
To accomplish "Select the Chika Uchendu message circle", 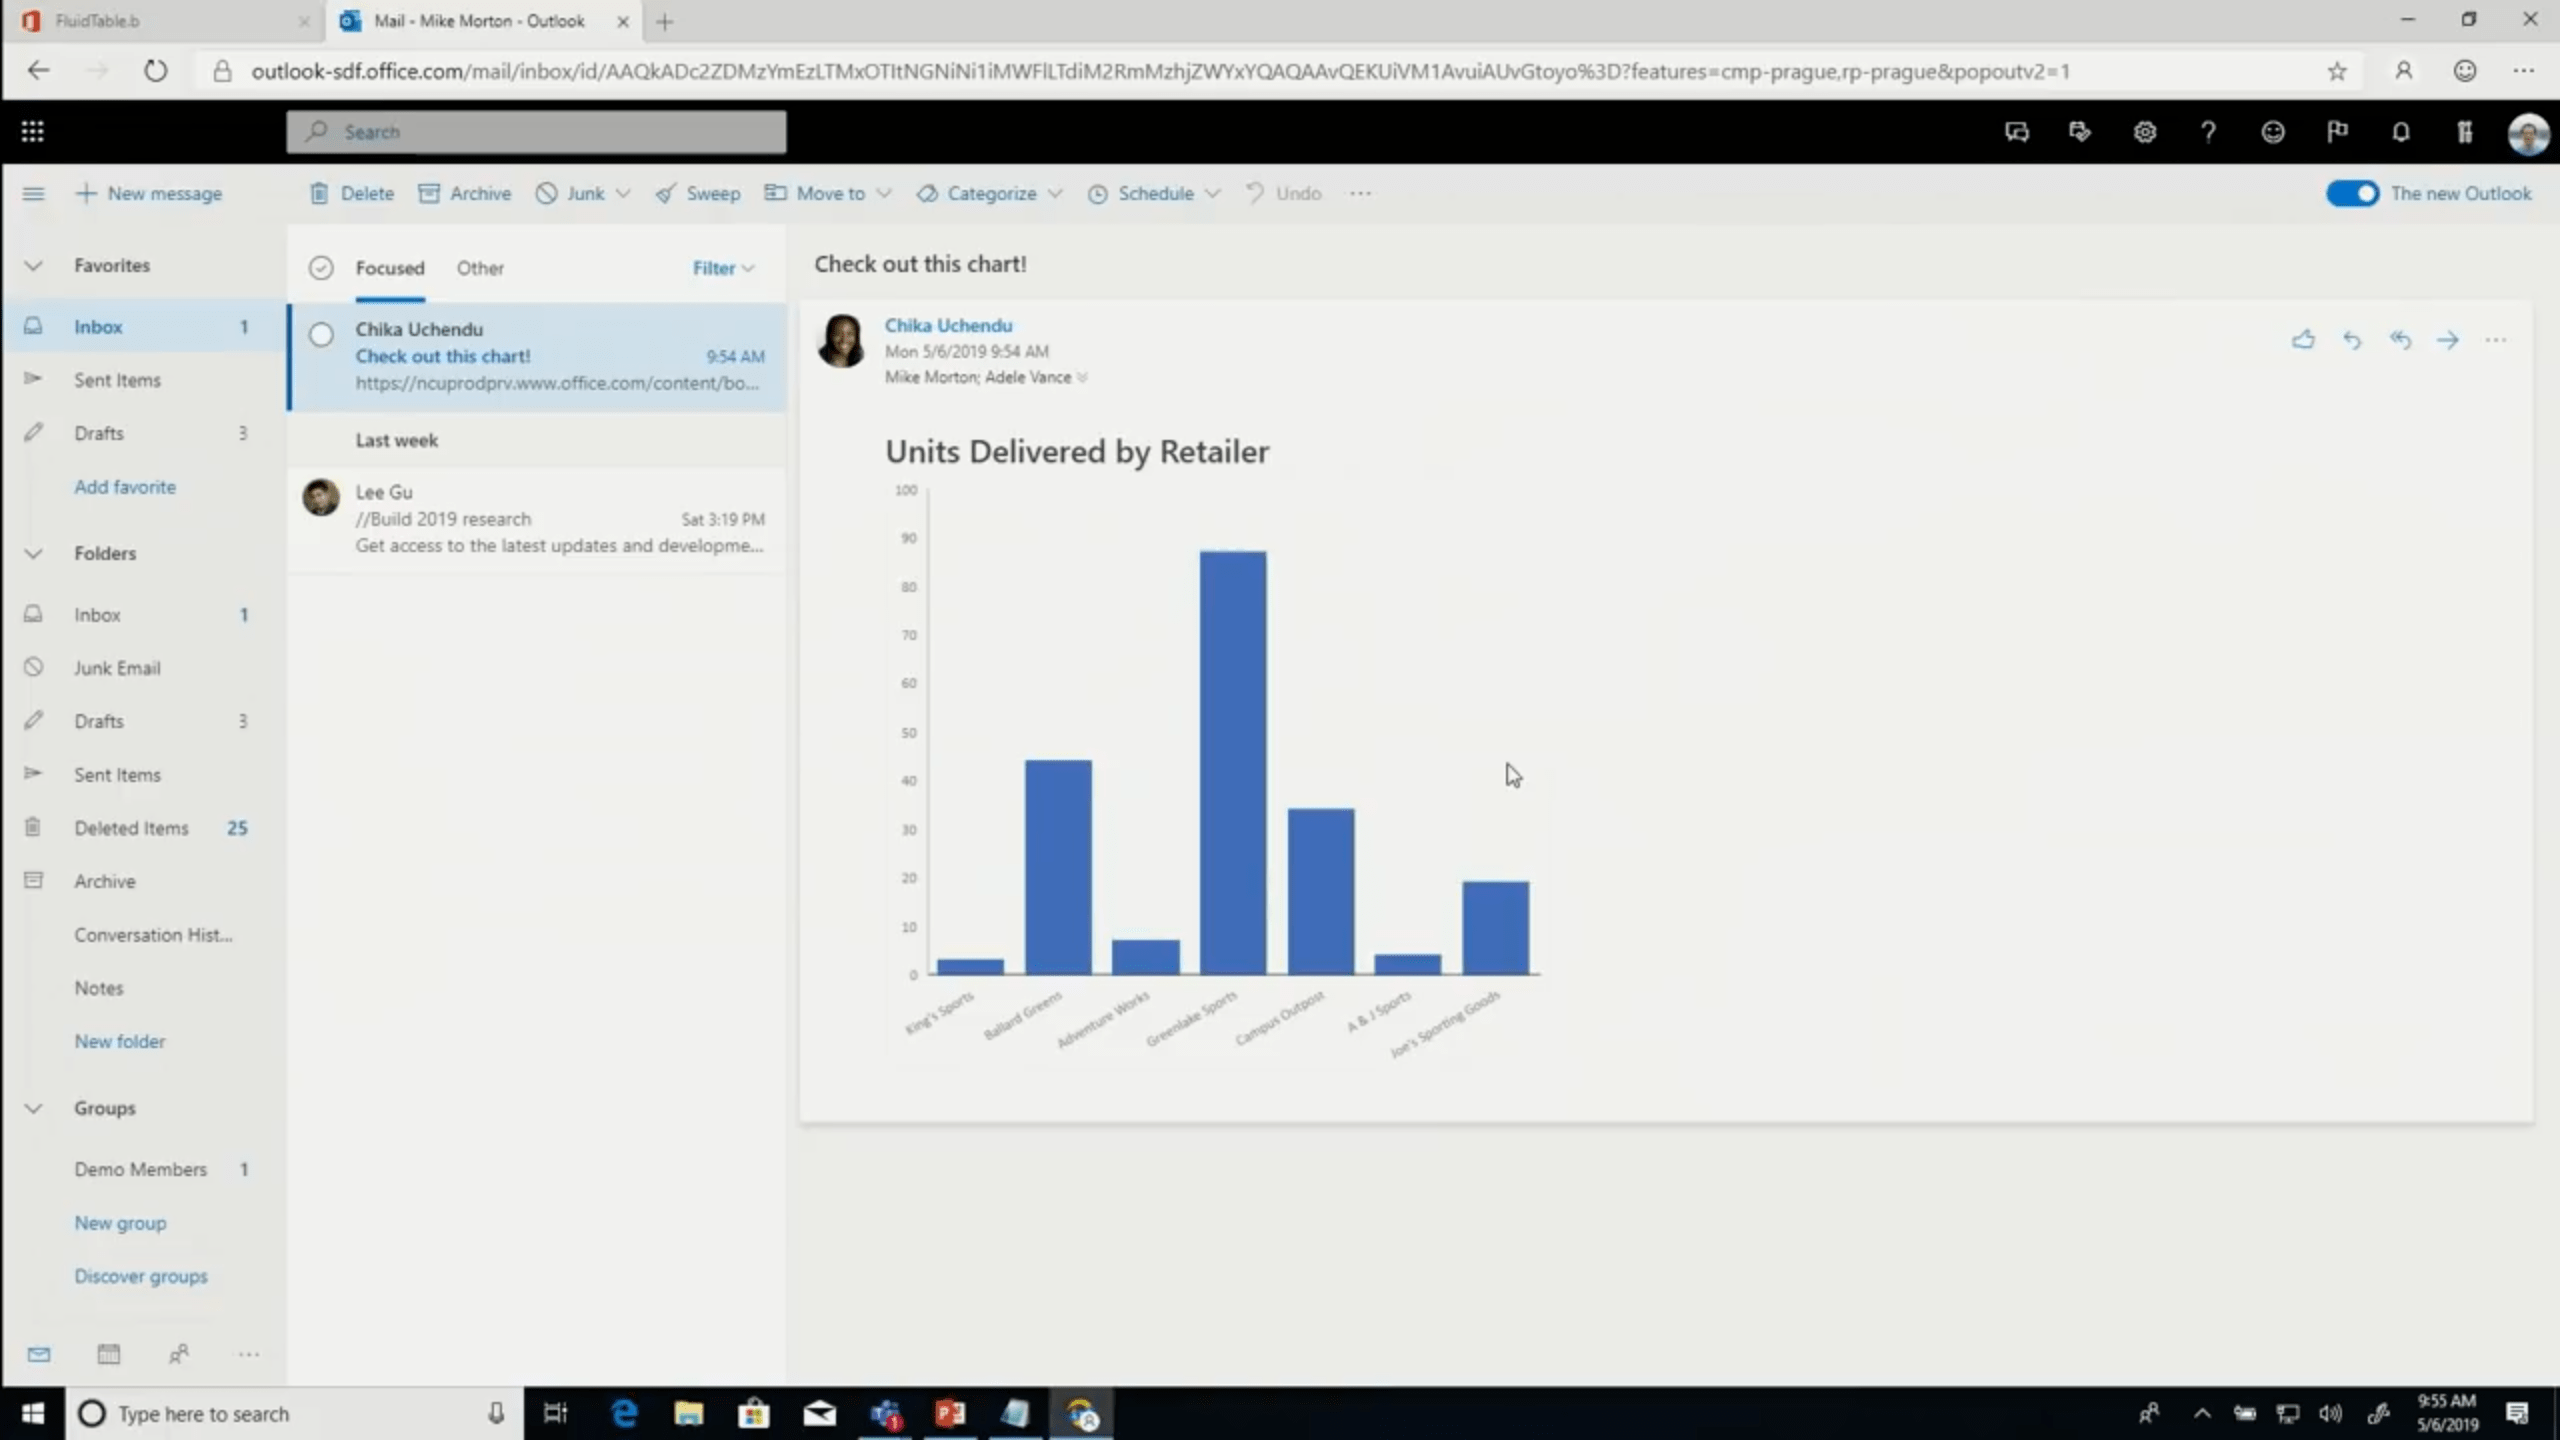I will coord(321,335).
